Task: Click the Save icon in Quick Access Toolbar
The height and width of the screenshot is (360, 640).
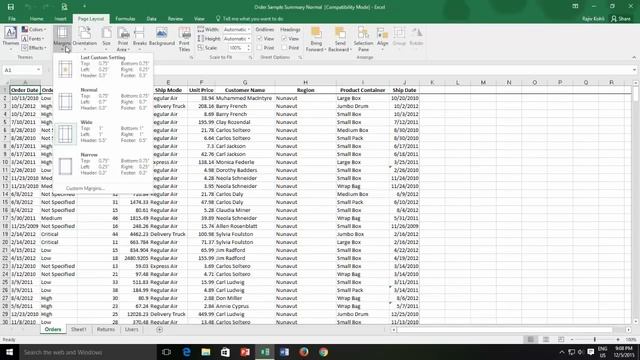Action: (11, 7)
